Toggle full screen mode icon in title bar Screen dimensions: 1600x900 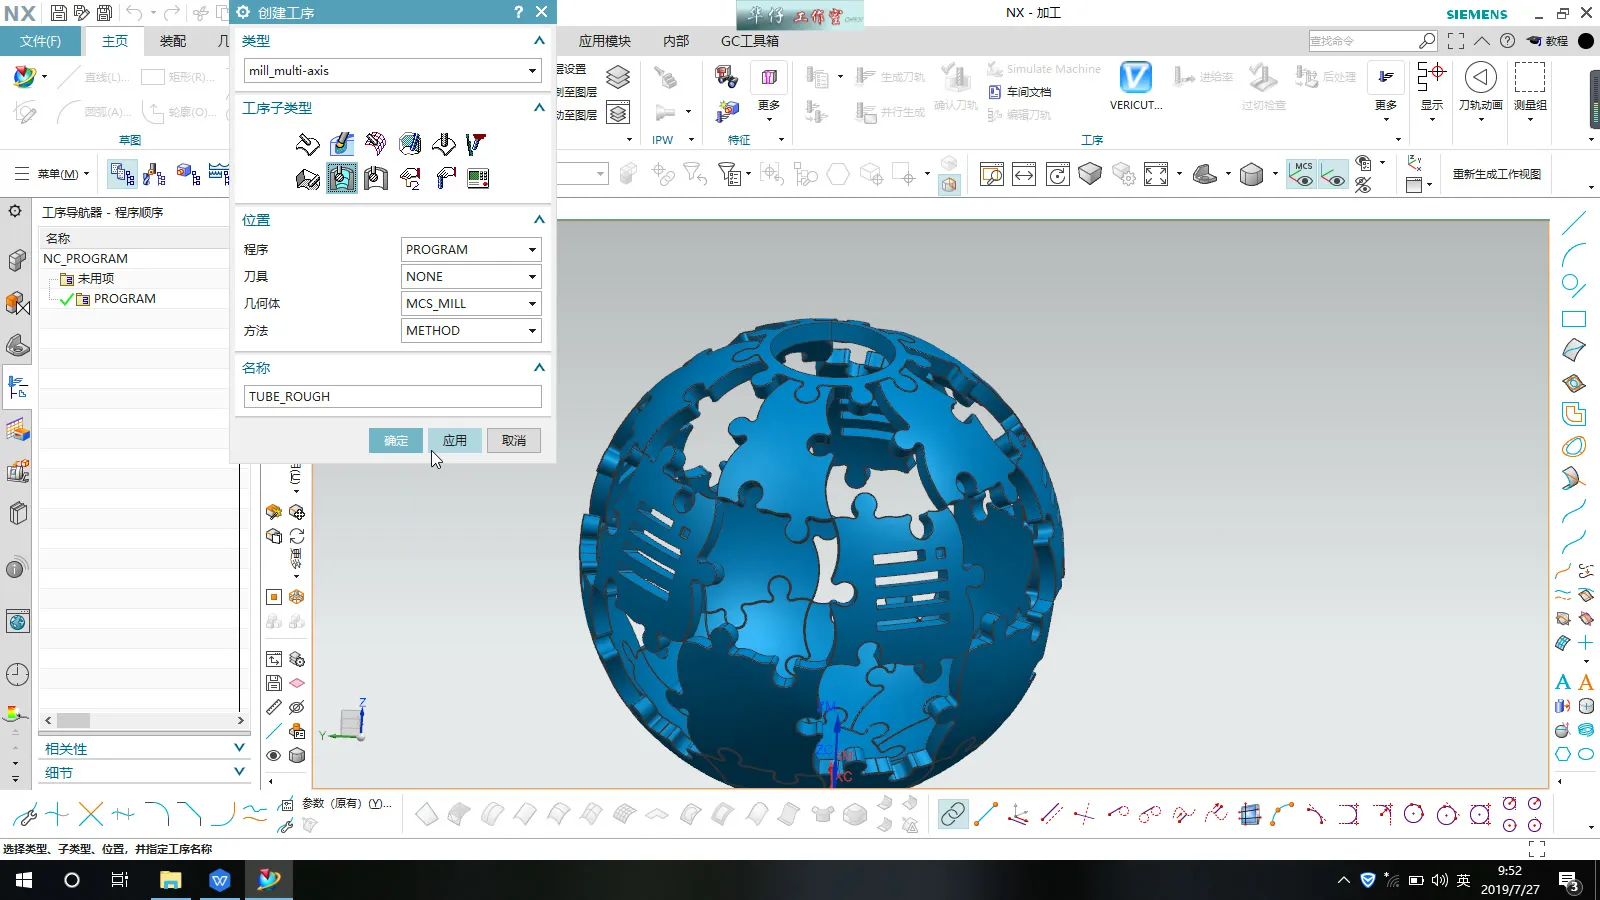pos(1456,41)
